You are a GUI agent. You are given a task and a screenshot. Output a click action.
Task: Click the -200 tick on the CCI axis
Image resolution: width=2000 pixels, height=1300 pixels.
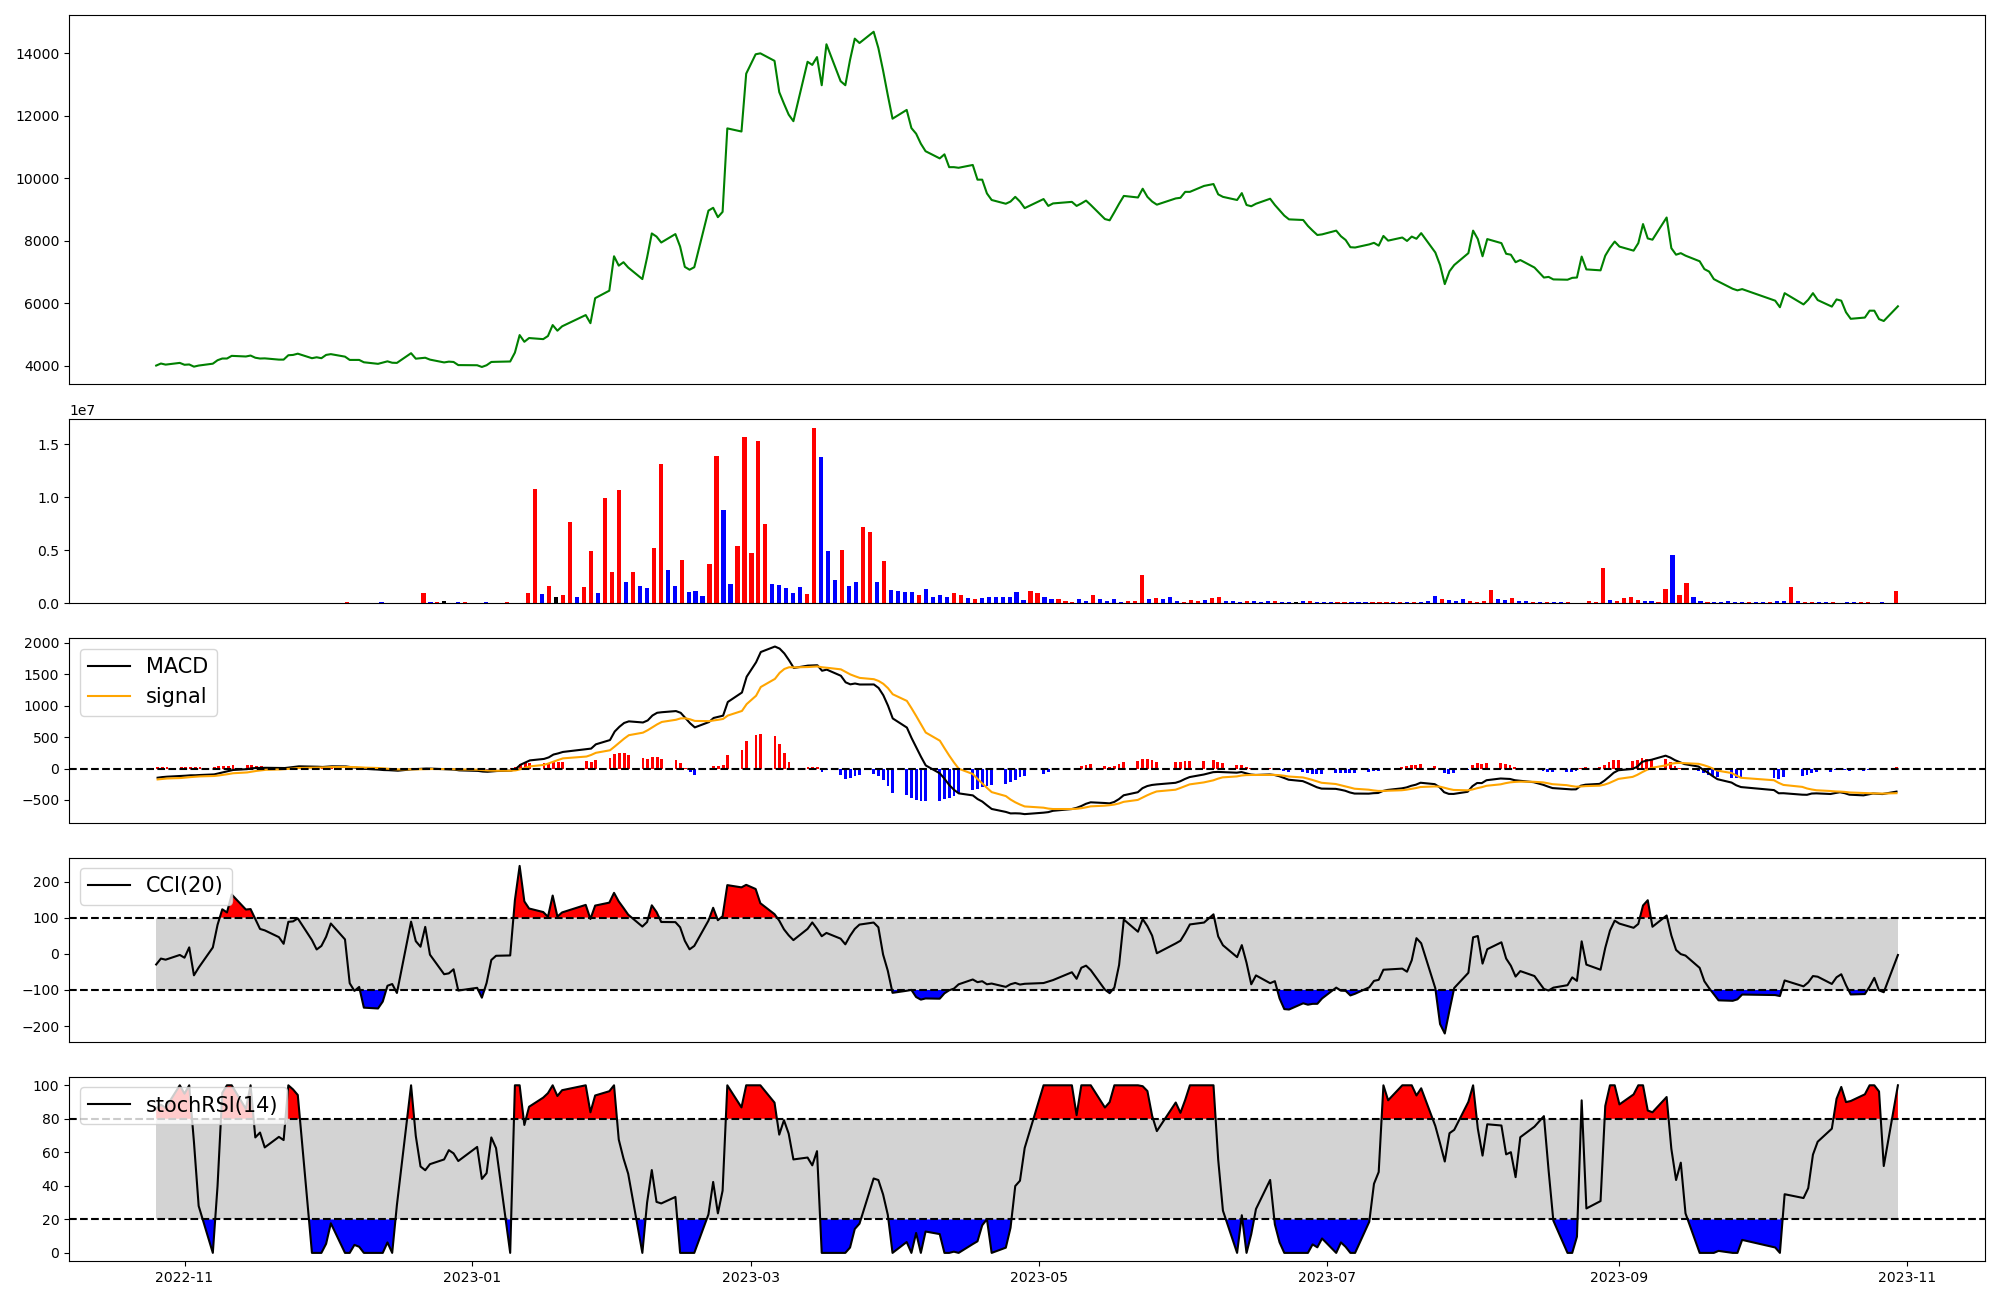click(43, 1027)
